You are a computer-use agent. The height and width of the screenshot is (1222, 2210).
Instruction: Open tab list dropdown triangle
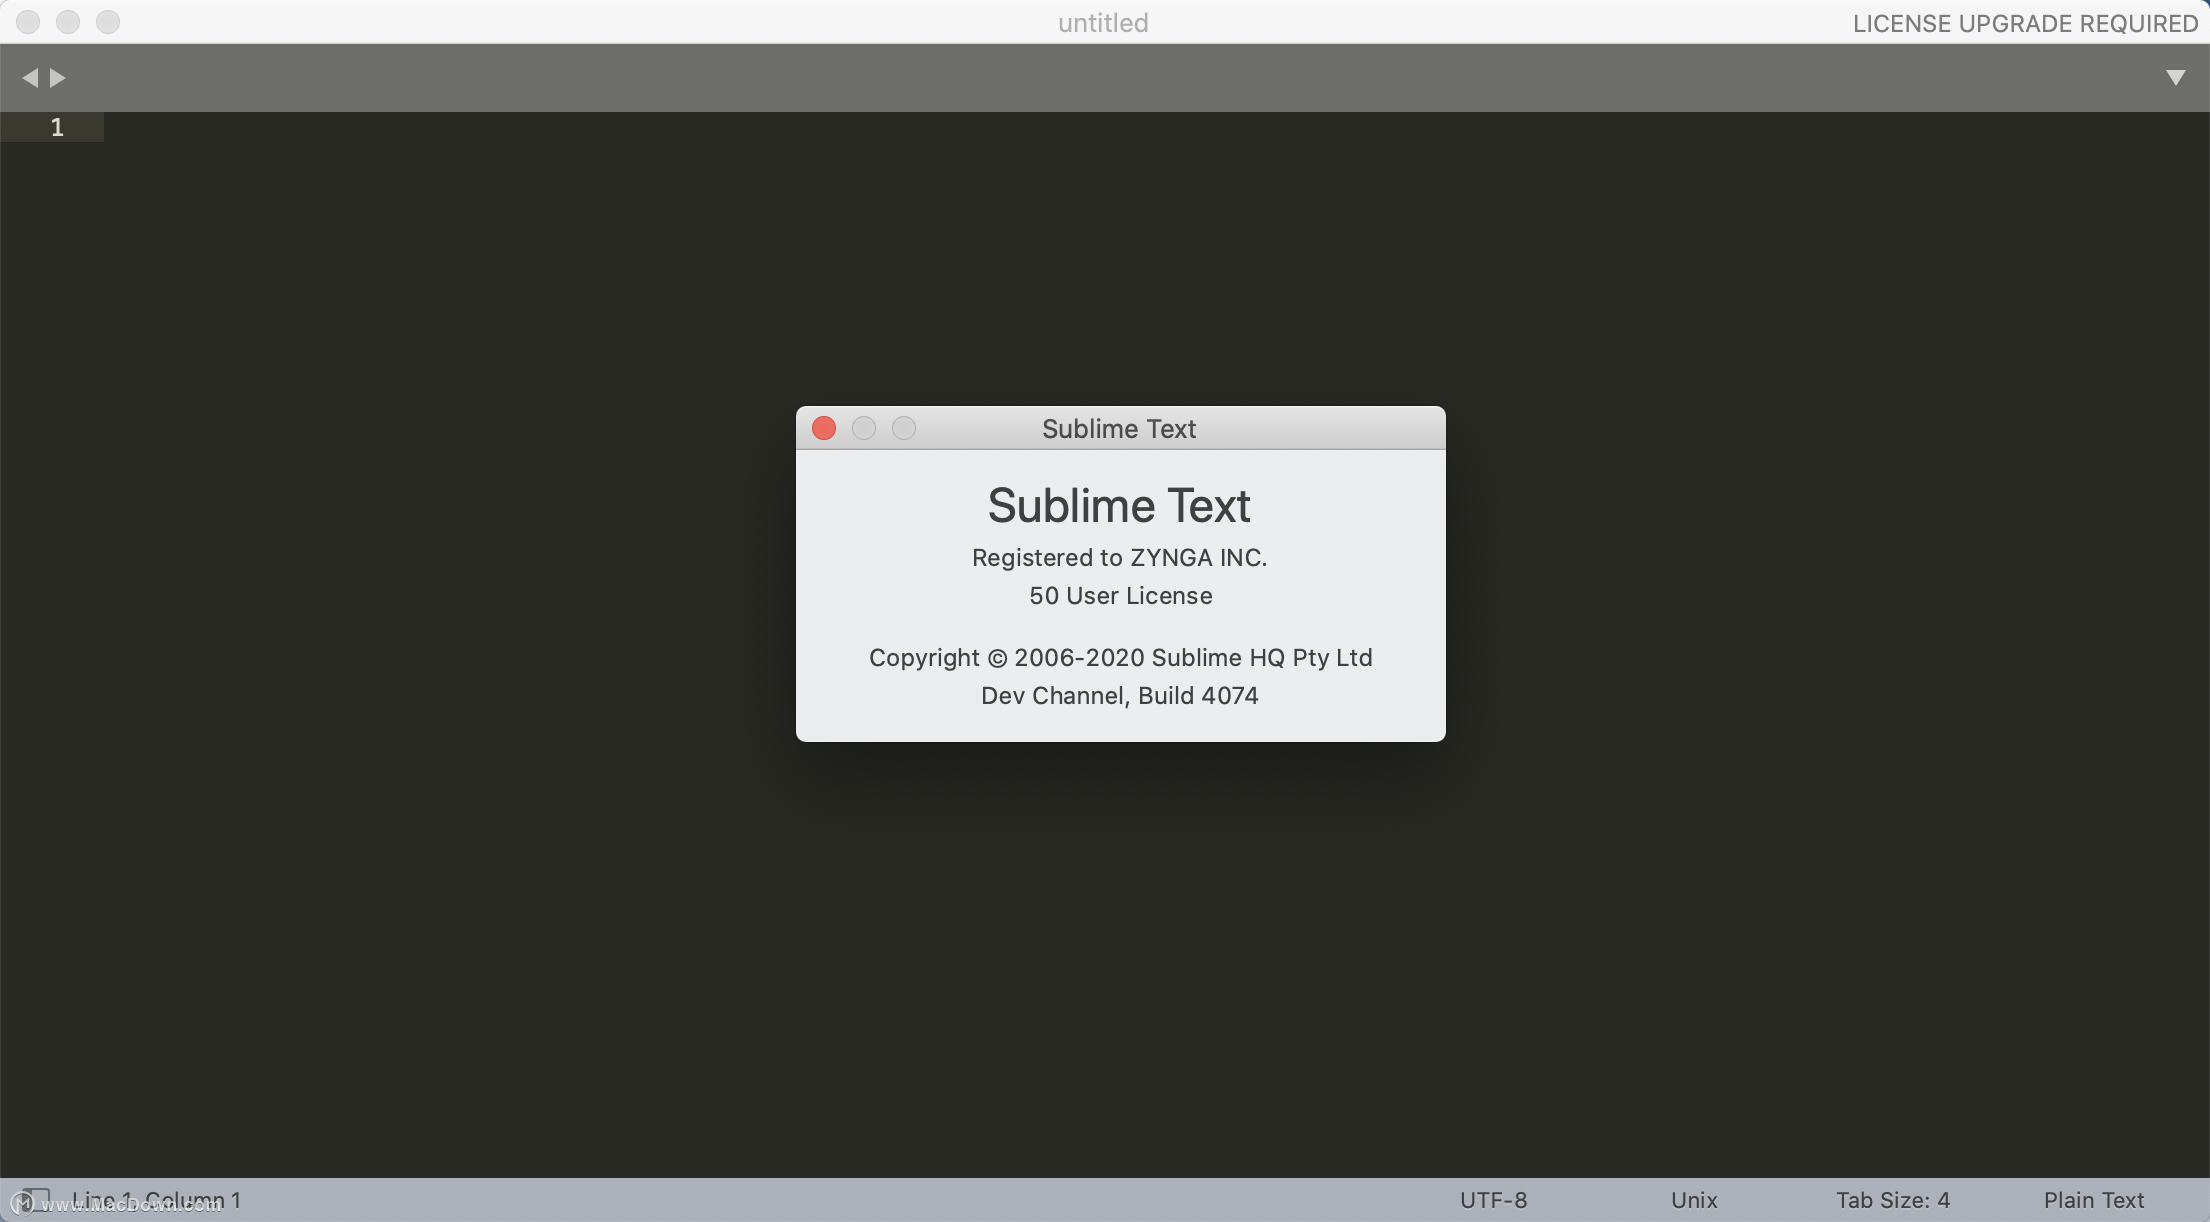2175,78
